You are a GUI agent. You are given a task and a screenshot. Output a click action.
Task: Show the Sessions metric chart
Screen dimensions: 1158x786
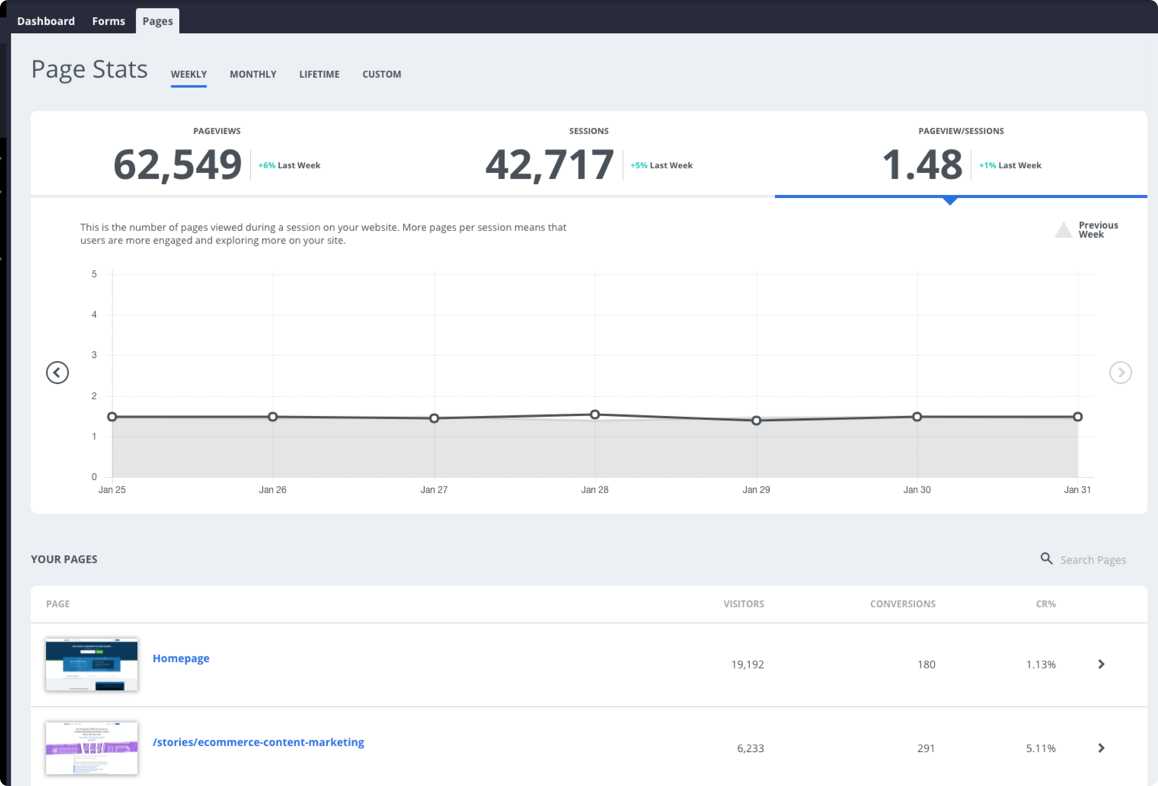click(588, 156)
